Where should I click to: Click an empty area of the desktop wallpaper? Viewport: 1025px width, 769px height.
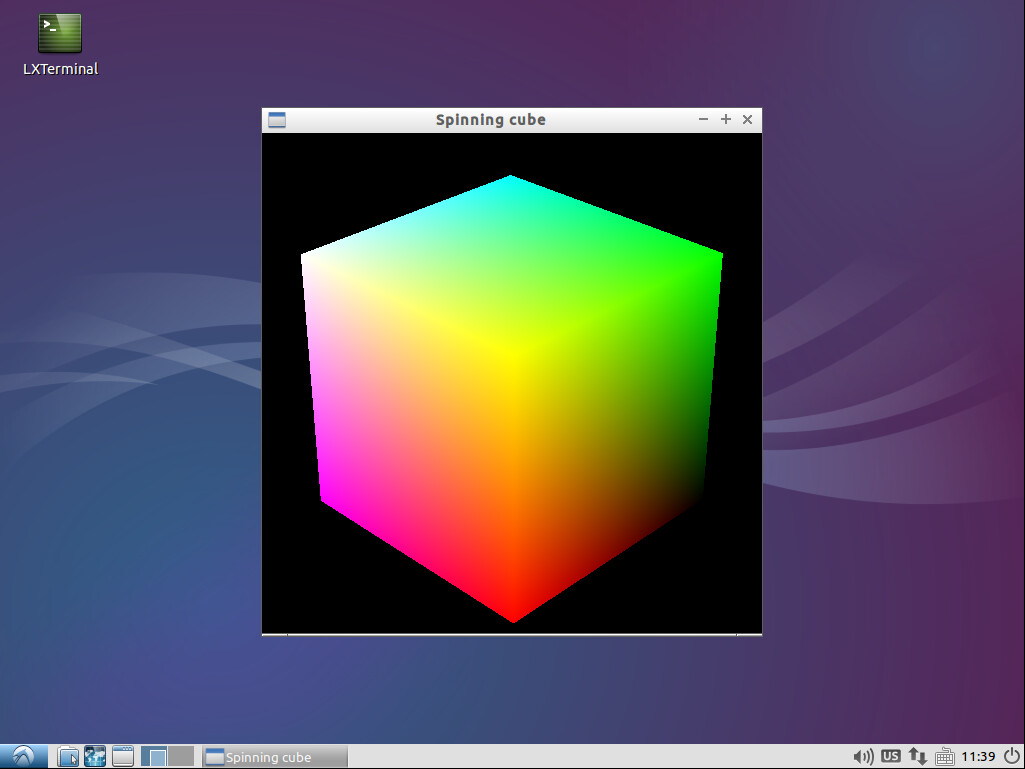coord(880,400)
